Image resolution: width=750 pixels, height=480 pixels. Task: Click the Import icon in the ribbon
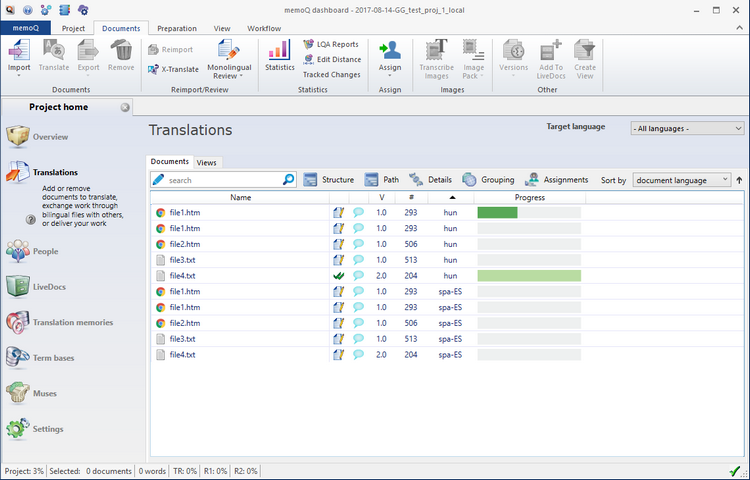[x=19, y=50]
